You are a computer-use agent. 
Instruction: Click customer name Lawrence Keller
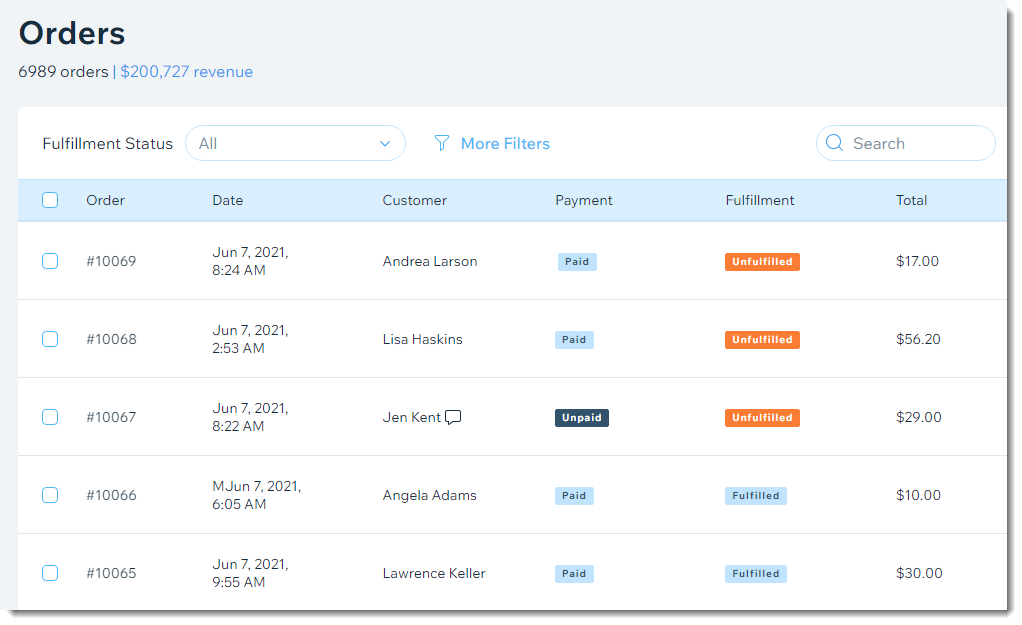click(434, 574)
